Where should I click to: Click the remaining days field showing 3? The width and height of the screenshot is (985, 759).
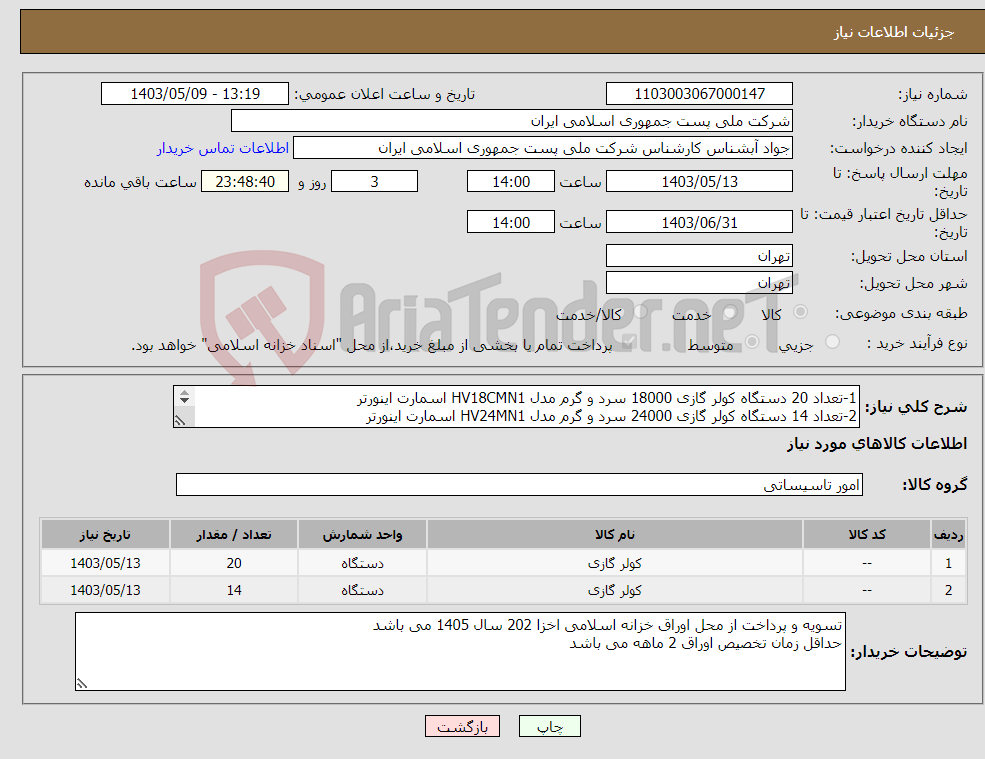click(374, 182)
